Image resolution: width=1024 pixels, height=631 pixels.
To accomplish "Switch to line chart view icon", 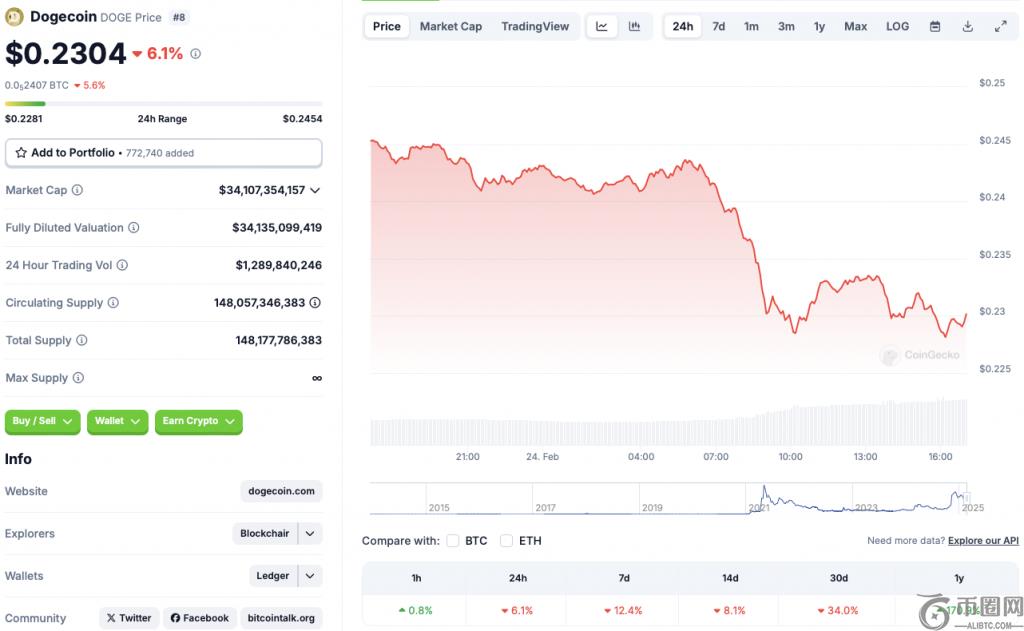I will 602,27.
